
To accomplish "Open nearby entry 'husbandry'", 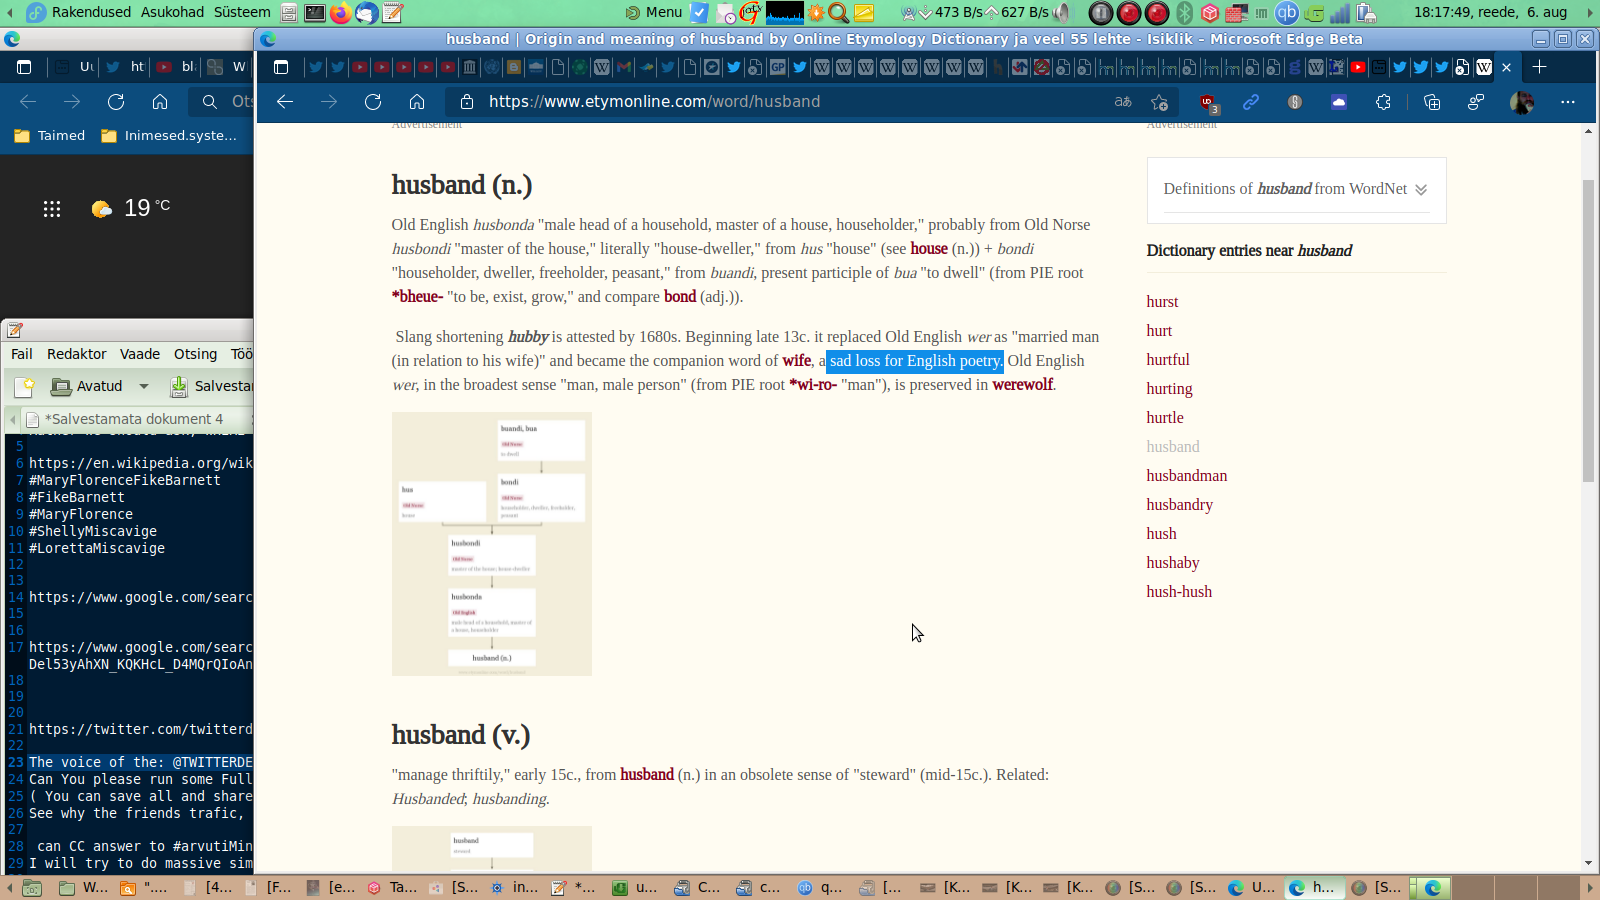I will pyautogui.click(x=1180, y=505).
